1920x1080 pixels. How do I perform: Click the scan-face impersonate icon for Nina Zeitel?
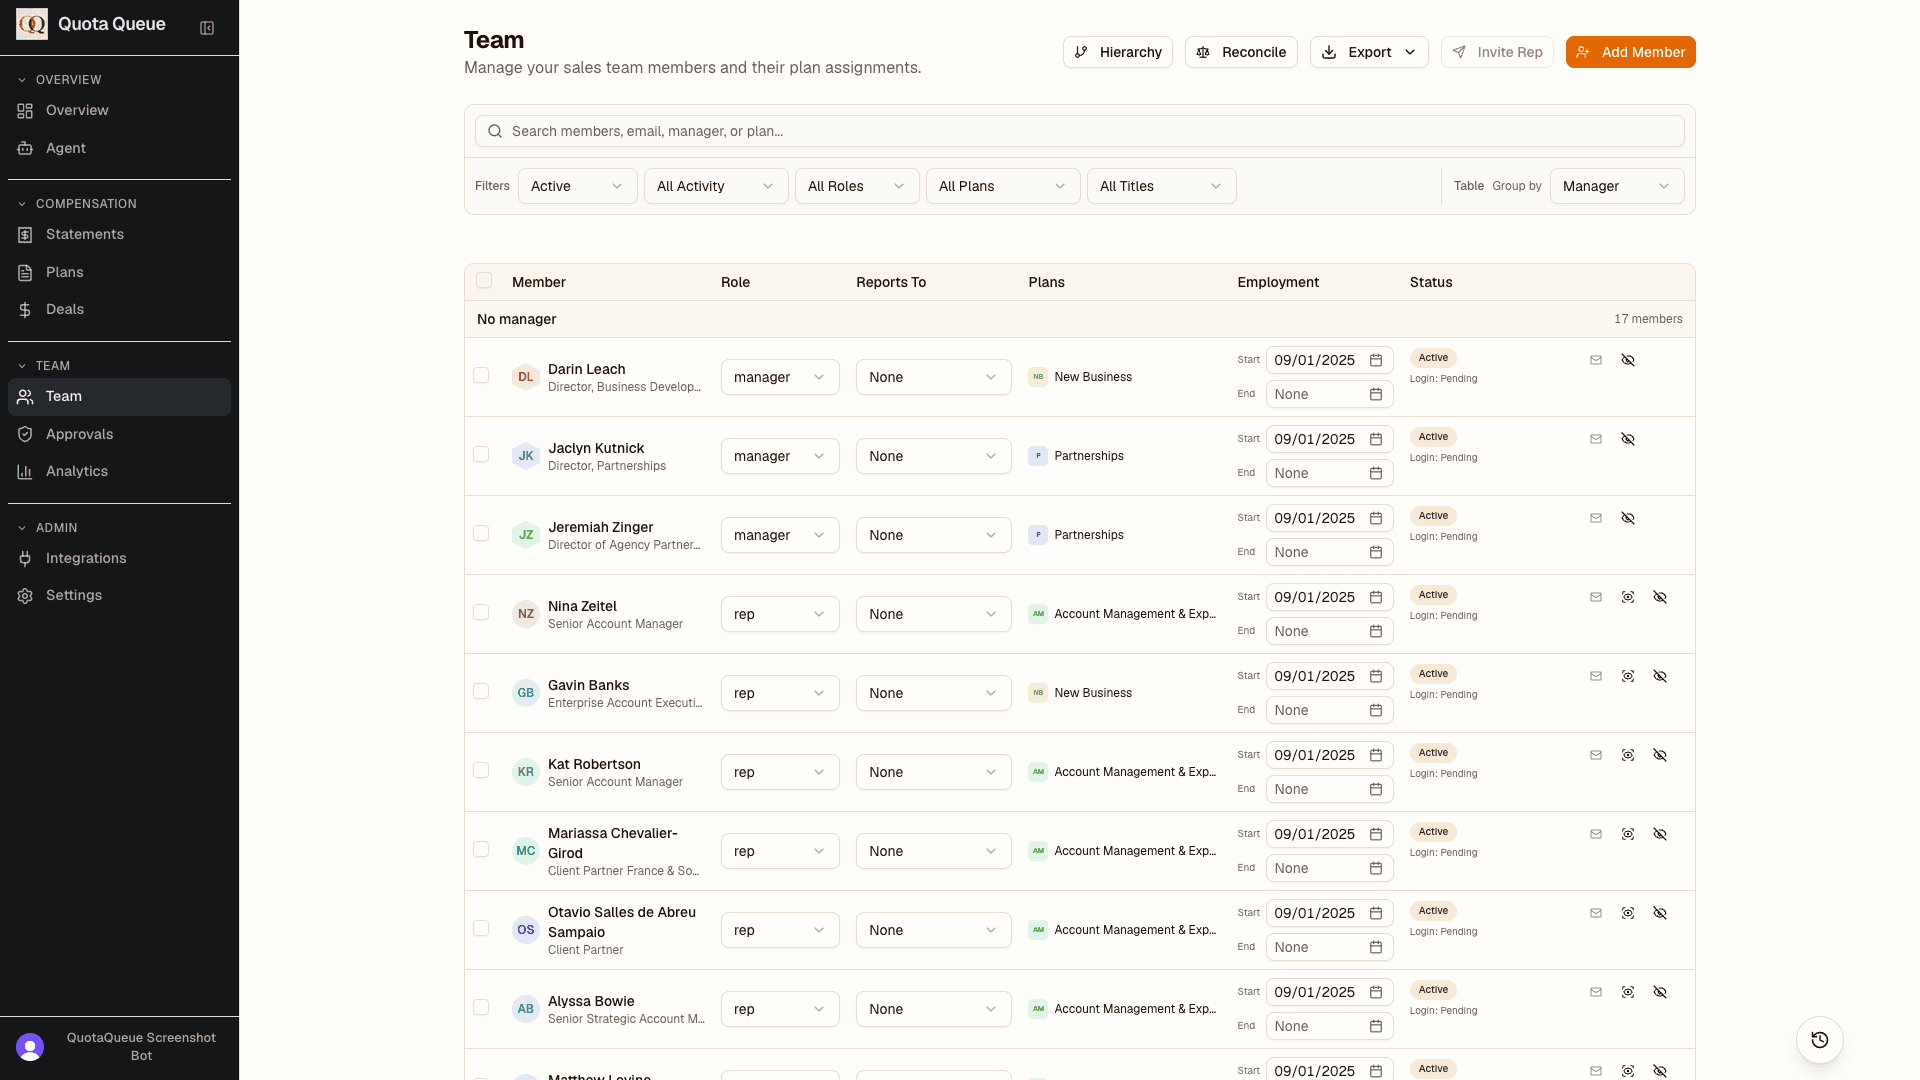(1628, 597)
